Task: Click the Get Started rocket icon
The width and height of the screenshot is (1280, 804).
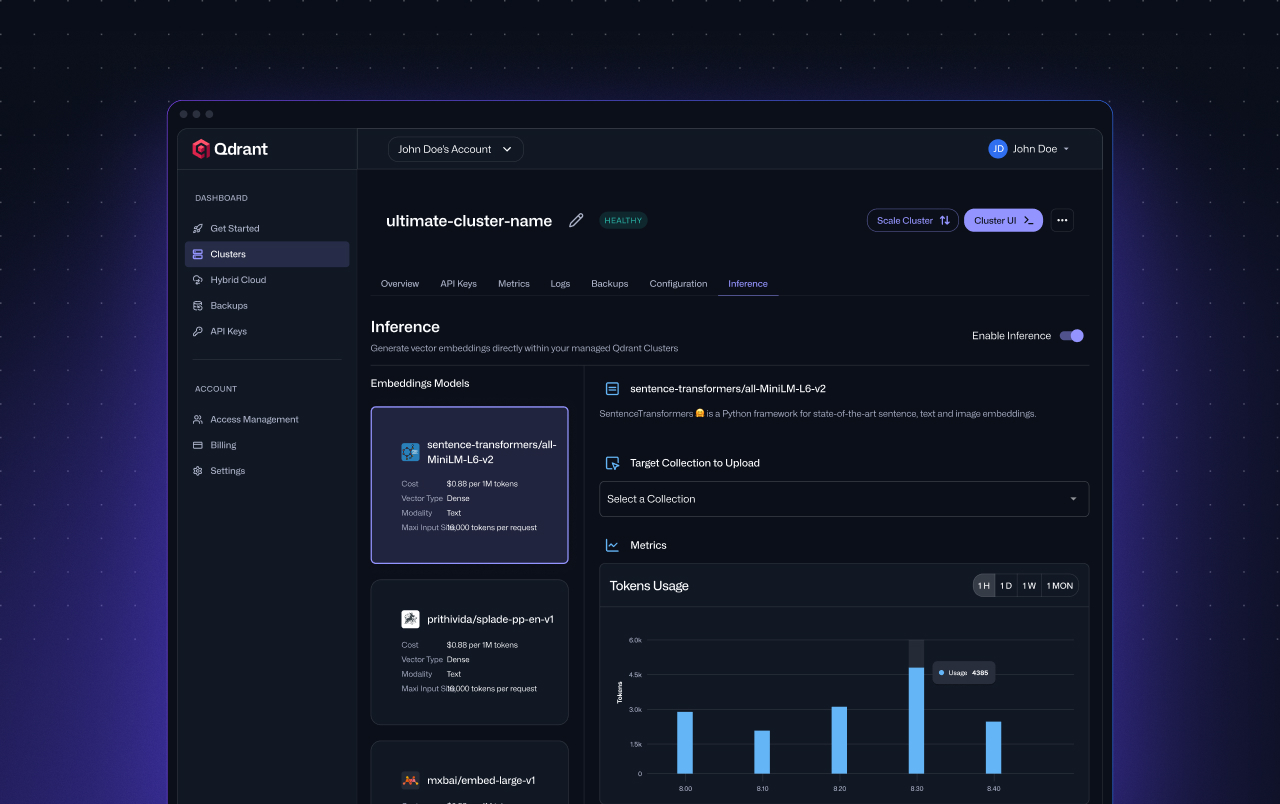Action: click(198, 229)
